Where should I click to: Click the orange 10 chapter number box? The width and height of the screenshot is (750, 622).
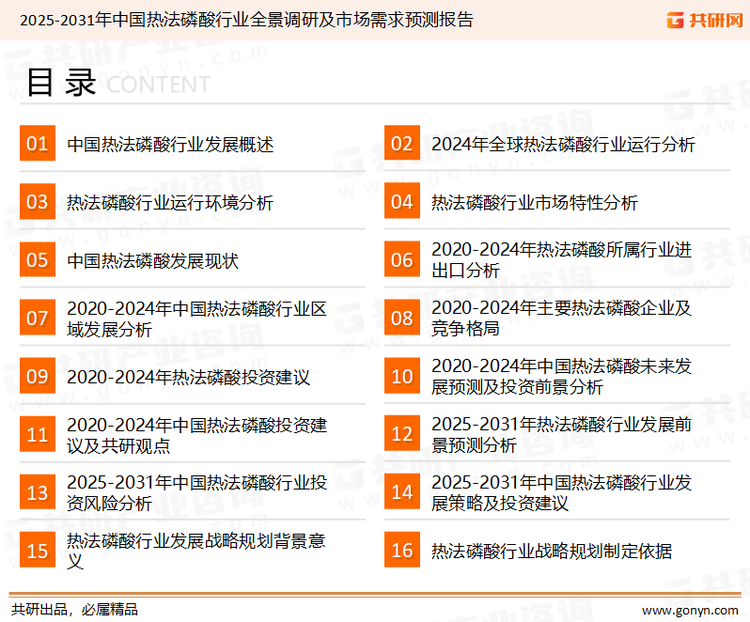point(402,376)
